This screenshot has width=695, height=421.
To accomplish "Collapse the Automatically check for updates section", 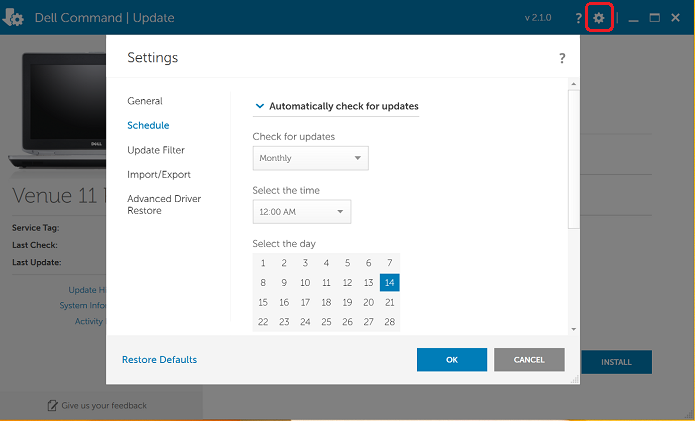I will coord(260,106).
